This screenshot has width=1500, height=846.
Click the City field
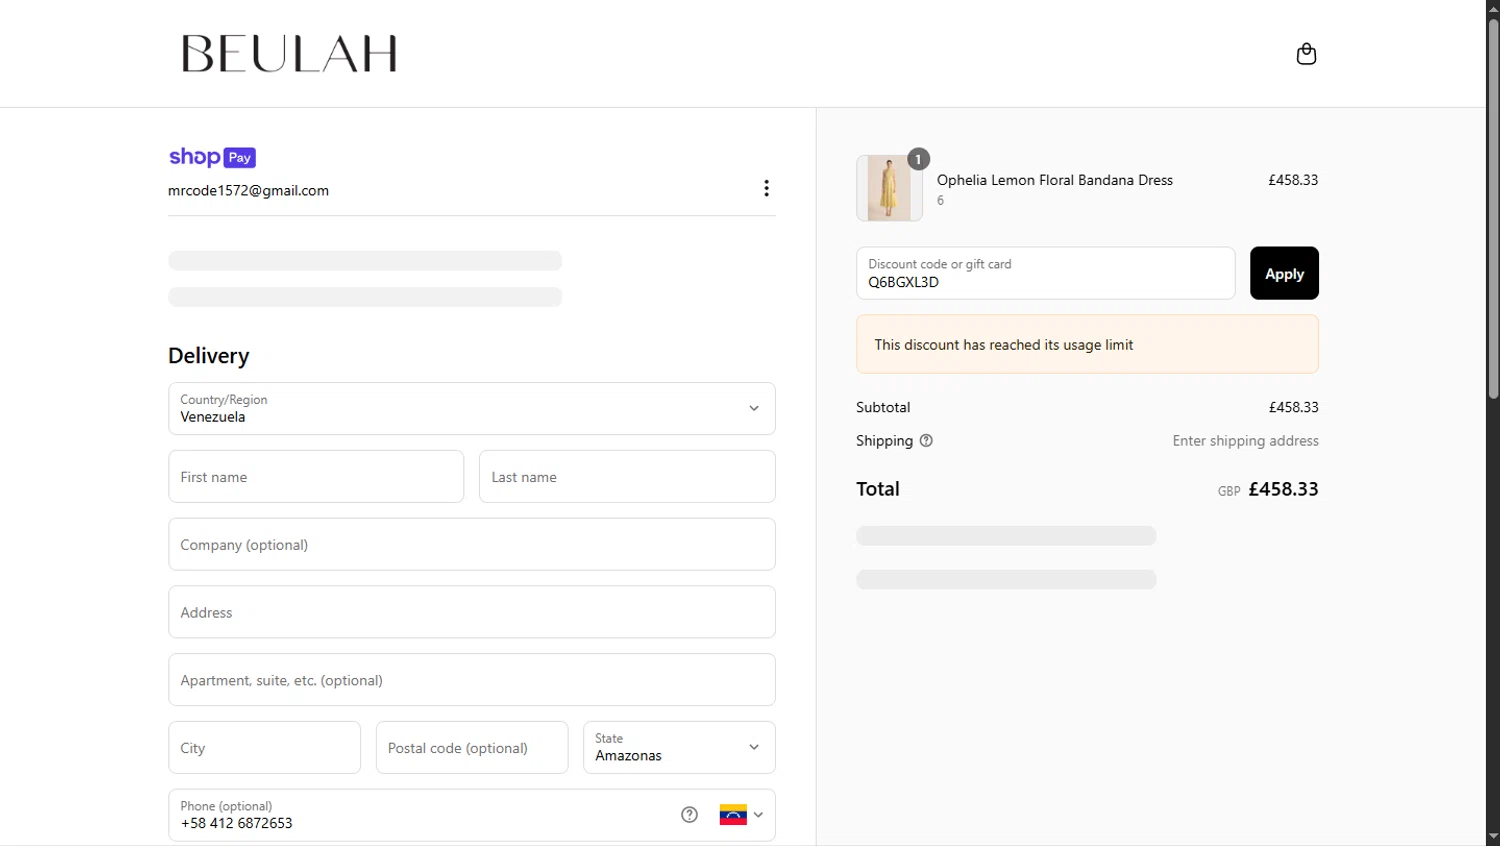[264, 747]
